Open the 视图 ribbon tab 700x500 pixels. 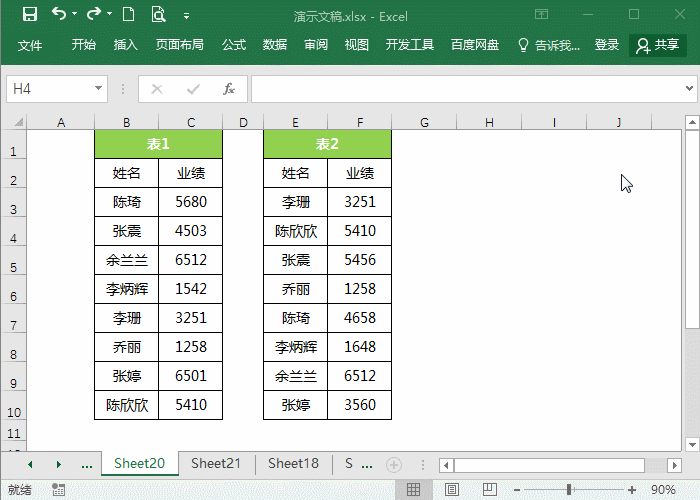357,45
